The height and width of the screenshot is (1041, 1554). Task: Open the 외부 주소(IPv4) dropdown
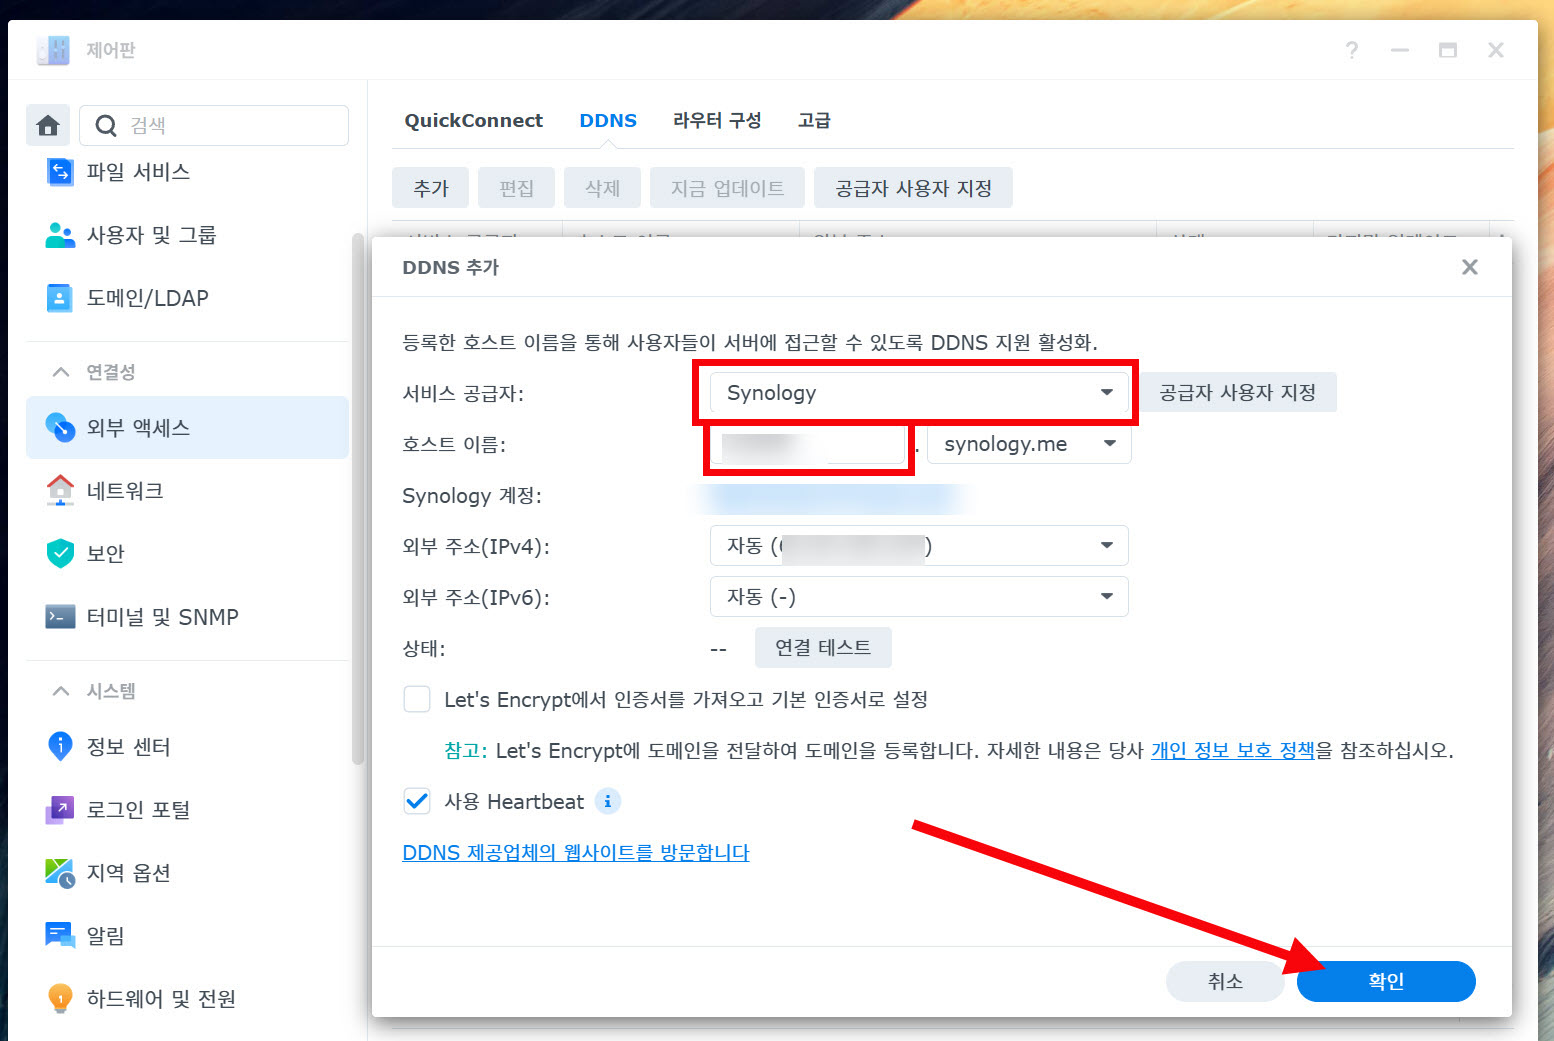[x=919, y=546]
